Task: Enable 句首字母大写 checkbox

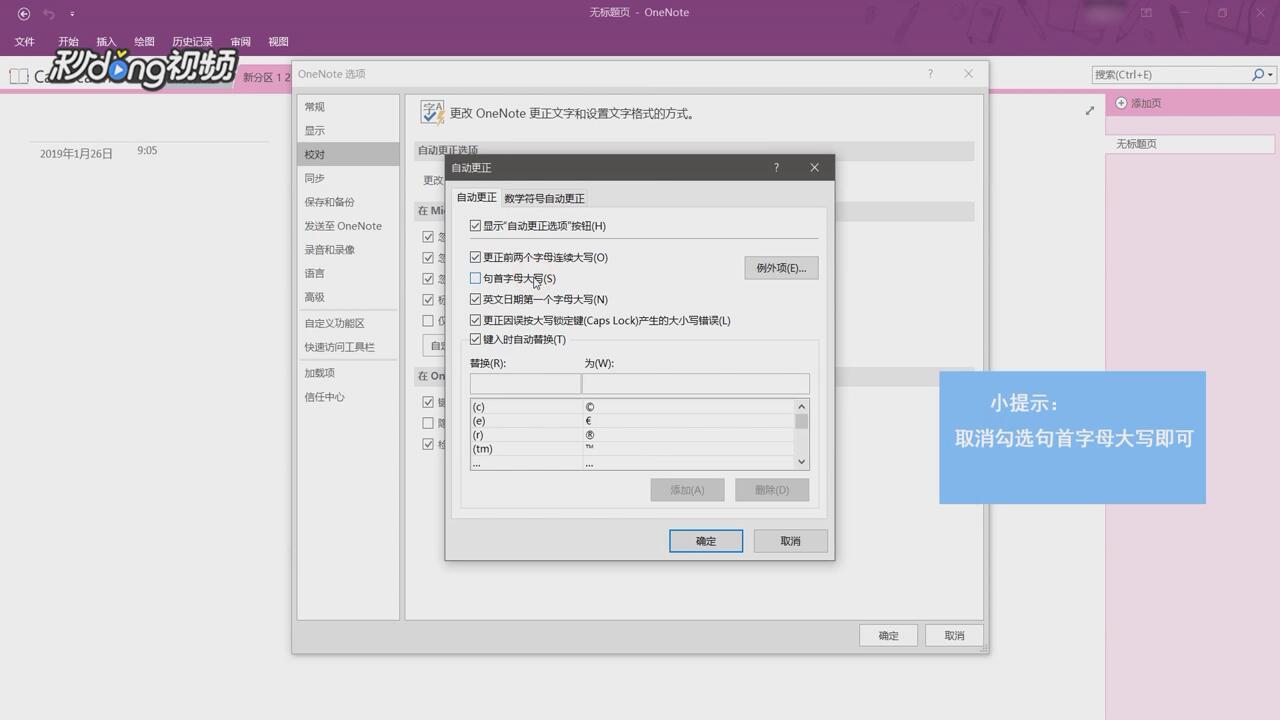Action: pos(475,278)
